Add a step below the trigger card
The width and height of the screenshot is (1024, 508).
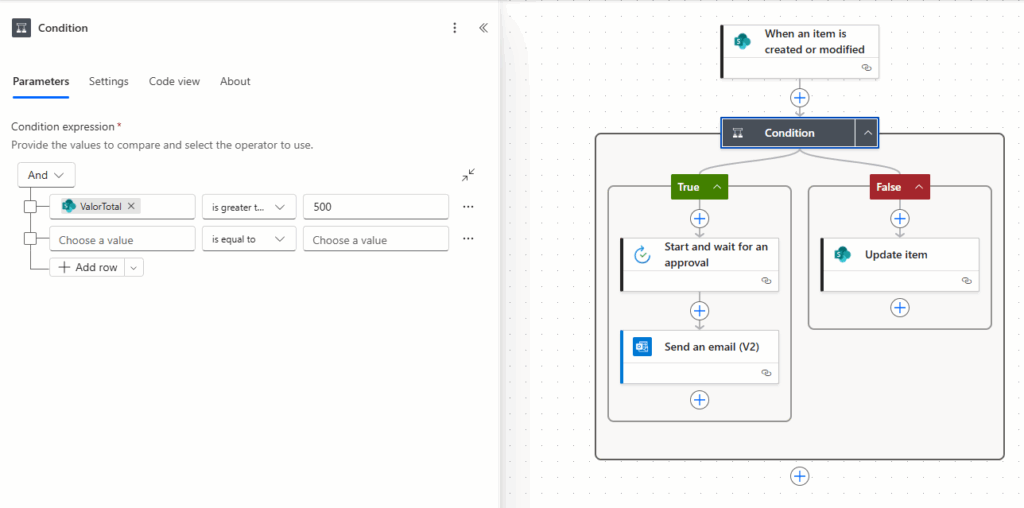coord(799,98)
